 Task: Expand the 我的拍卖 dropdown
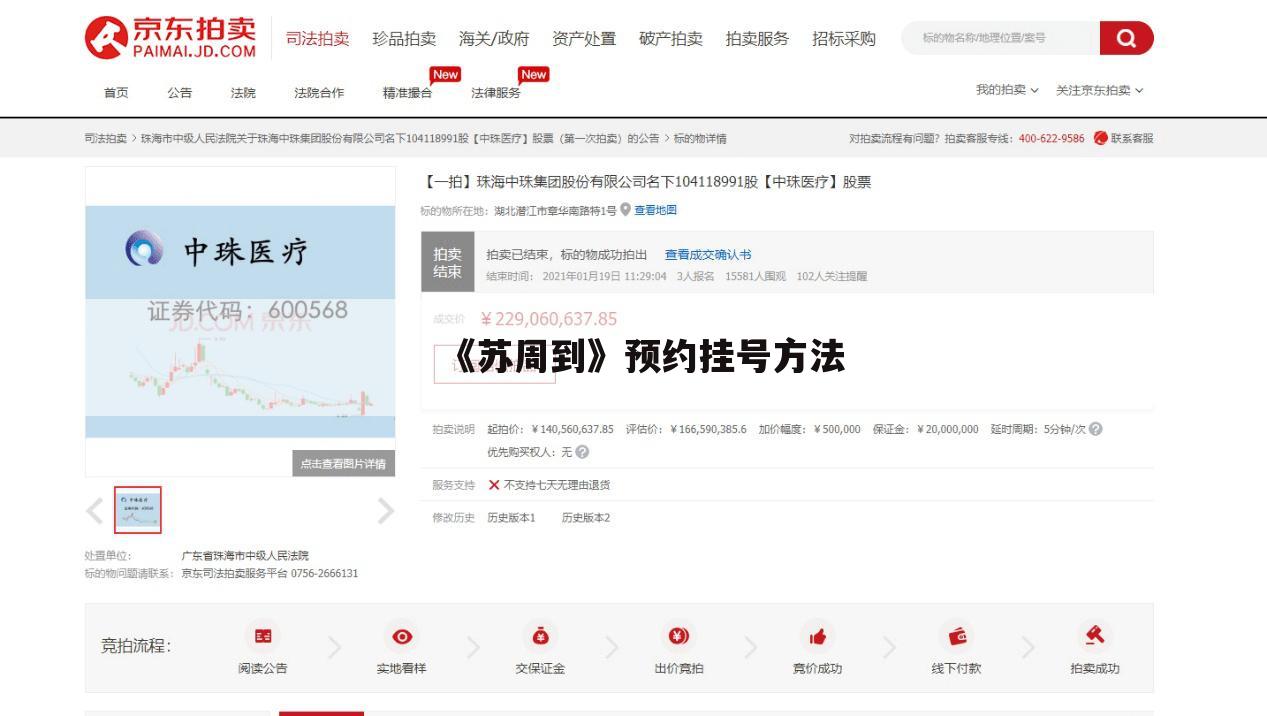pyautogui.click(x=1007, y=91)
